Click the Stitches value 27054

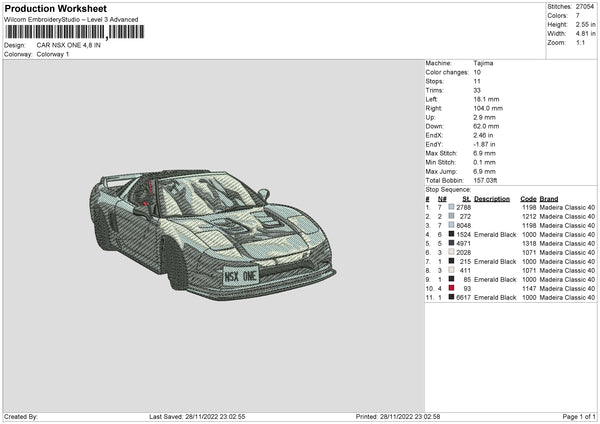(584, 9)
